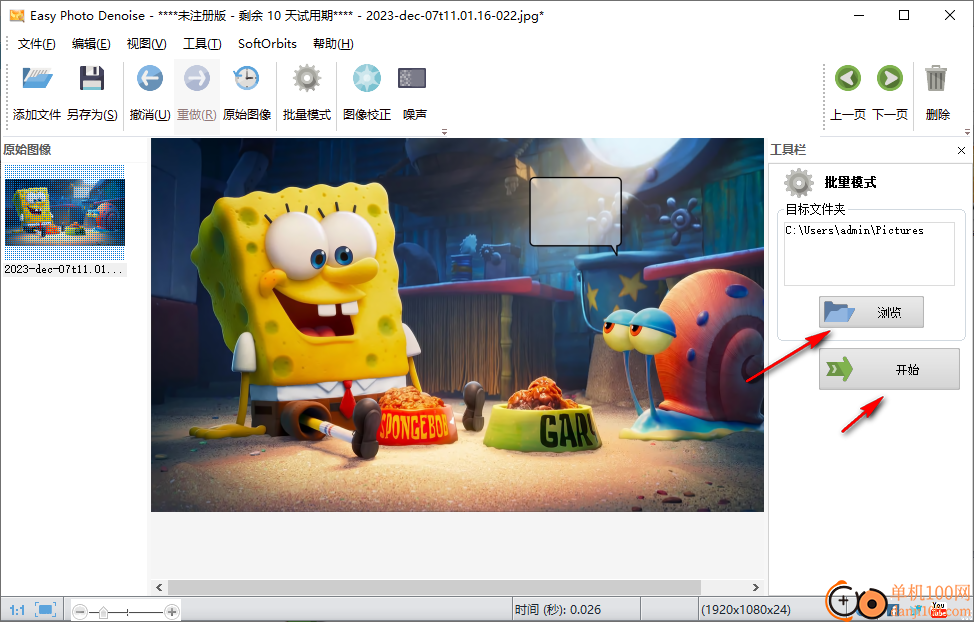The width and height of the screenshot is (974, 622).
Task: Click the Save As (另存为) floppy icon
Action: tap(92, 78)
